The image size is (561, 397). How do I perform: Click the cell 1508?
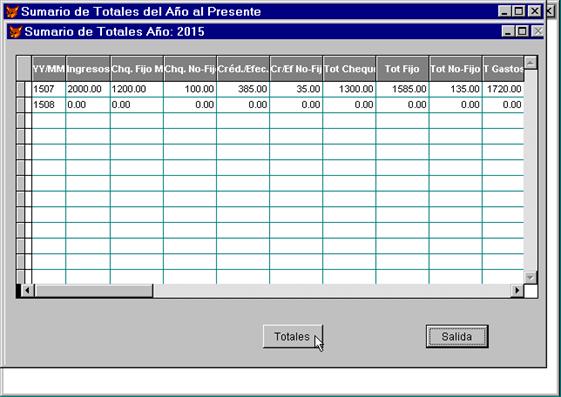[x=49, y=105]
